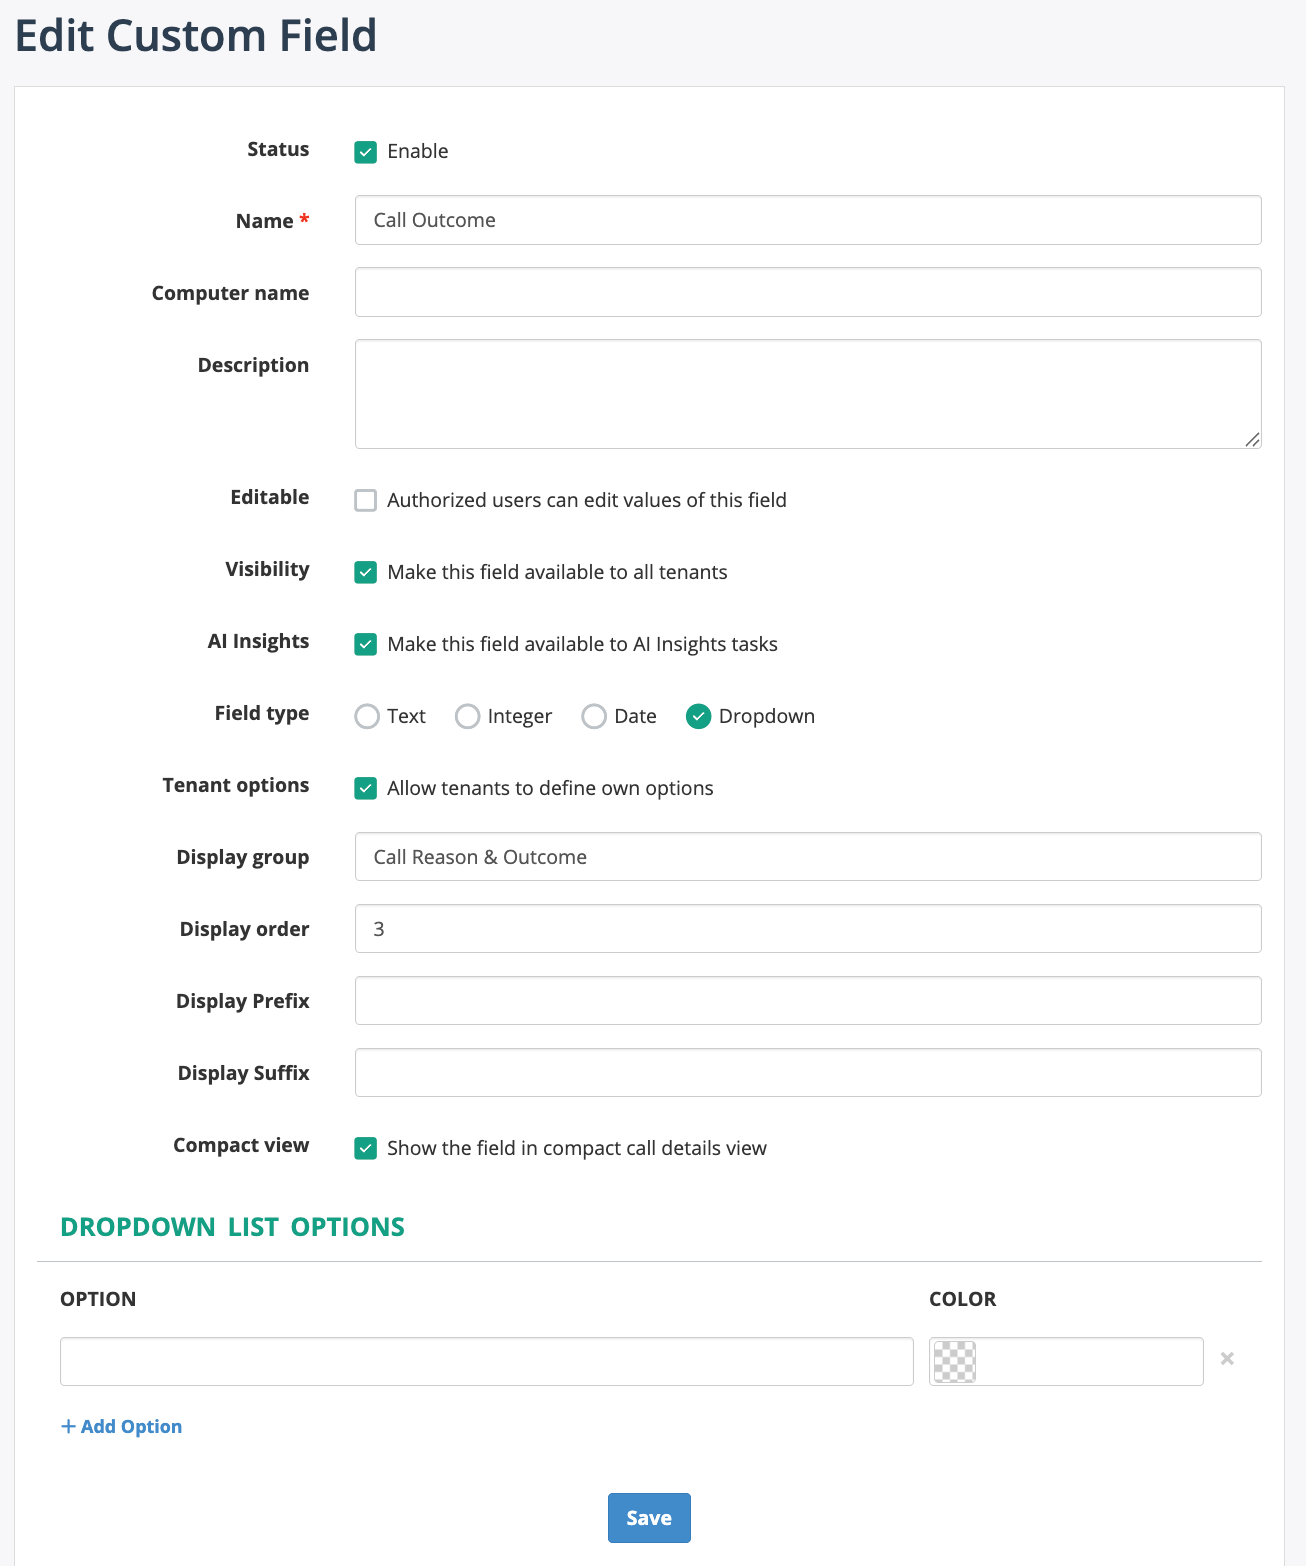Toggle the Visibility all tenants checkbox

coord(366,572)
